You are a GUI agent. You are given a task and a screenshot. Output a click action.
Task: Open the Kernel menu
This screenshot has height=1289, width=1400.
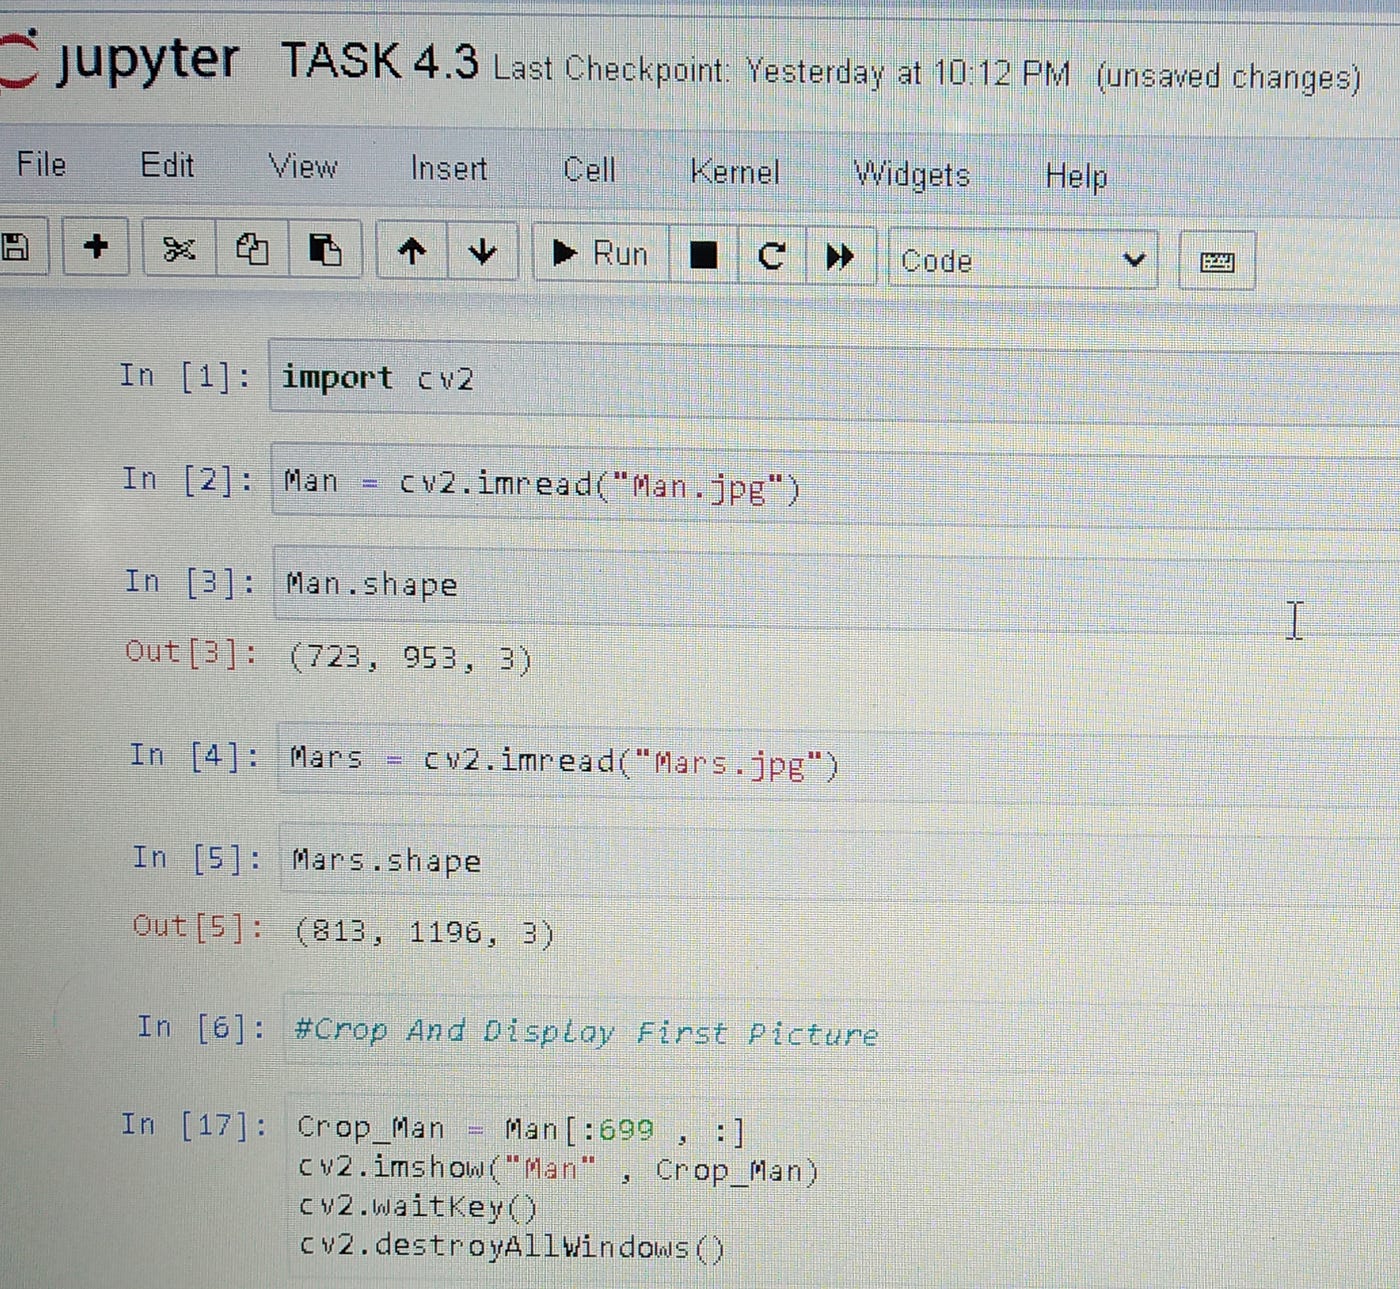click(735, 173)
